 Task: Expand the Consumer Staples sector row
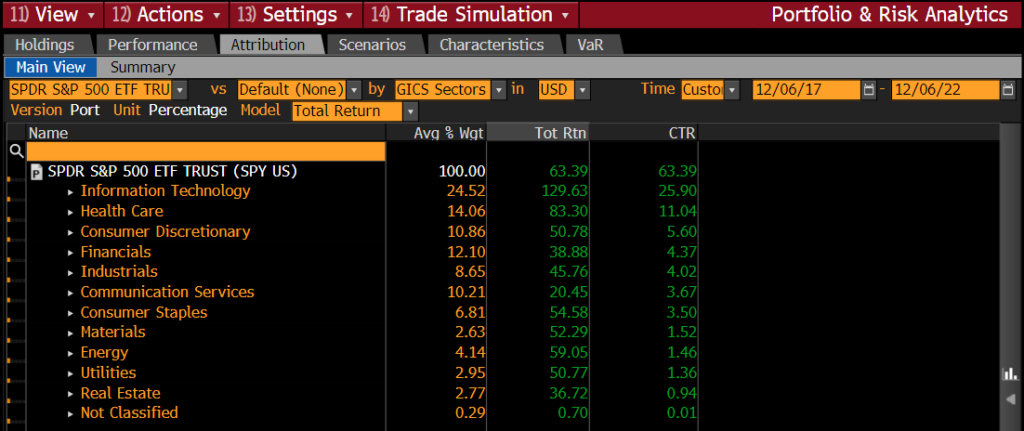coord(71,313)
